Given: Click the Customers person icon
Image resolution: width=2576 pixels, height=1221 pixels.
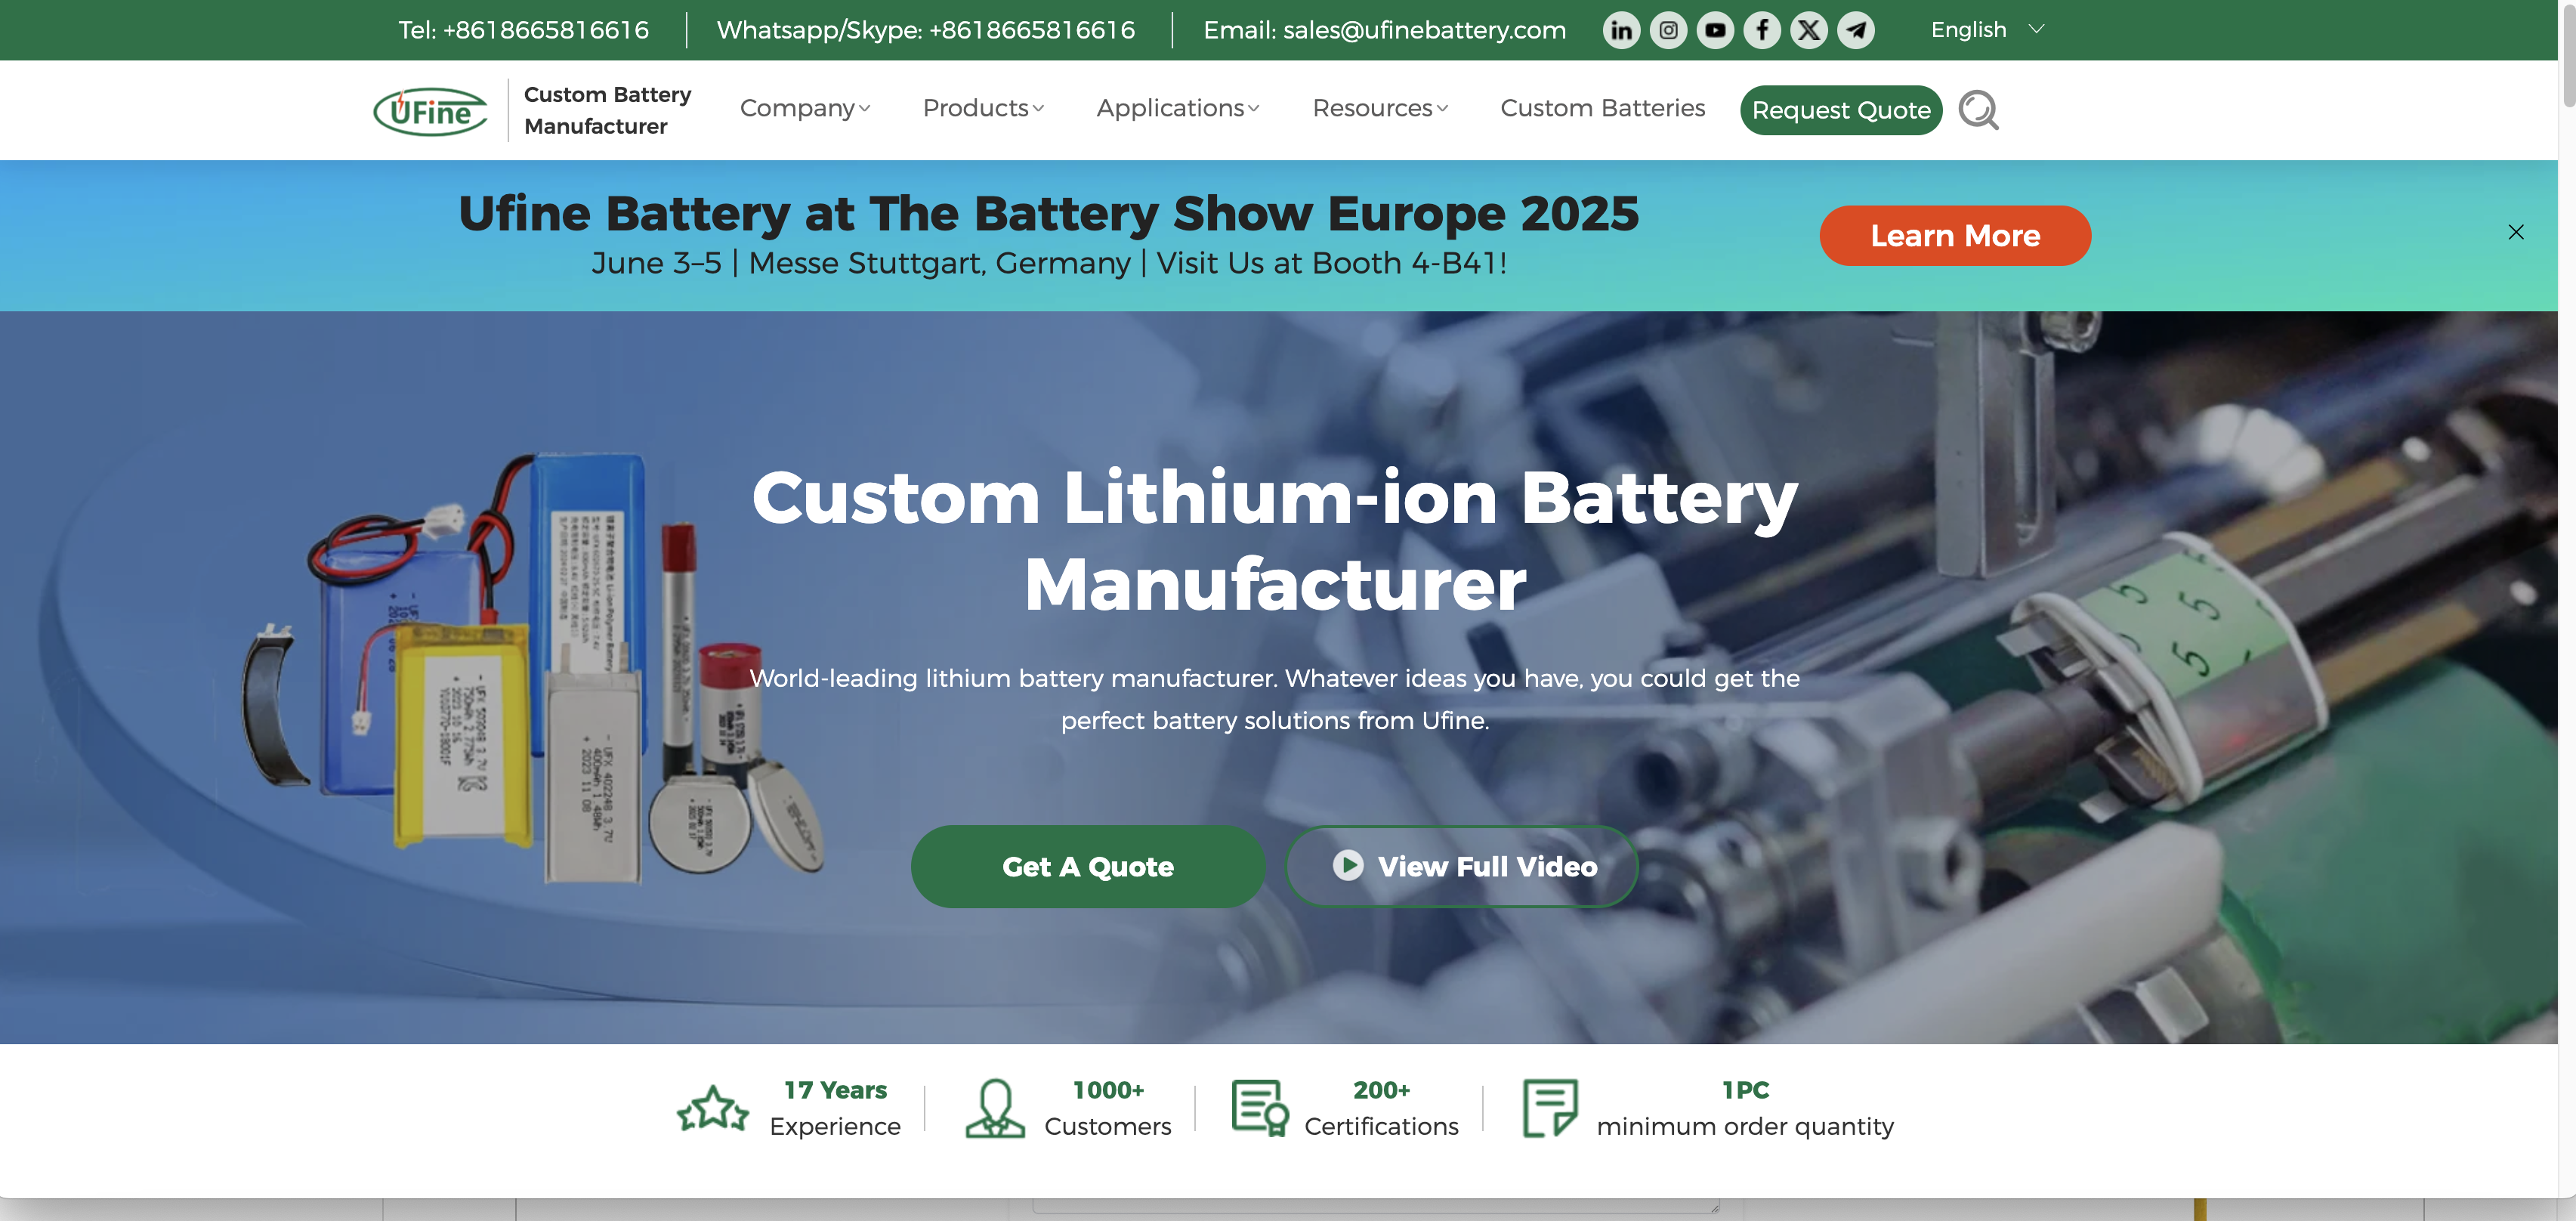Looking at the screenshot, I should point(995,1108).
